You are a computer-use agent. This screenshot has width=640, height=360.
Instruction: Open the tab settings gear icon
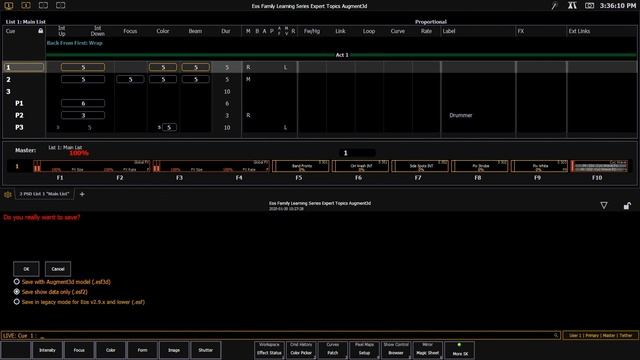pyautogui.click(x=7, y=194)
